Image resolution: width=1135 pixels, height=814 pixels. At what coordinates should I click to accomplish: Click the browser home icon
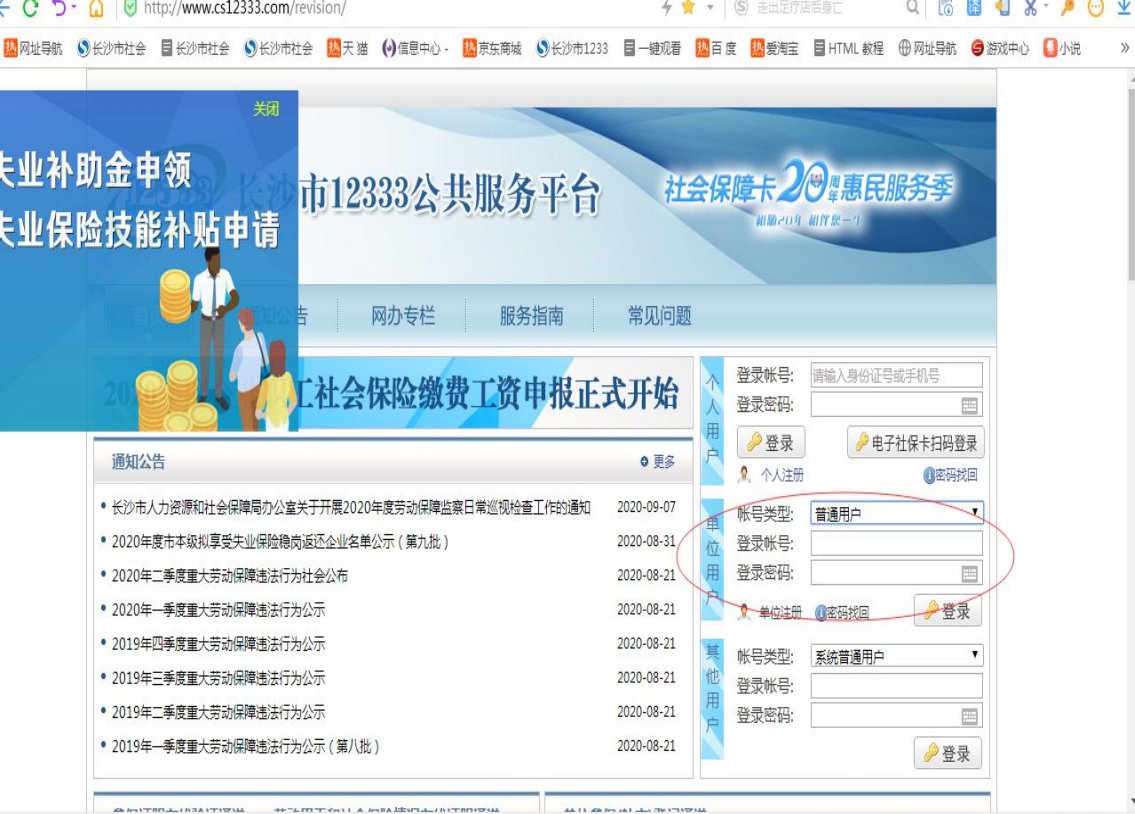(x=97, y=9)
